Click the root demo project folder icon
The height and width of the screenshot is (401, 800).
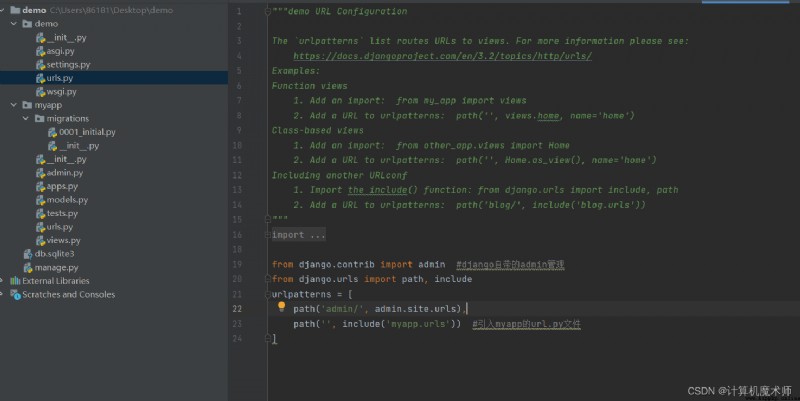tap(15, 10)
